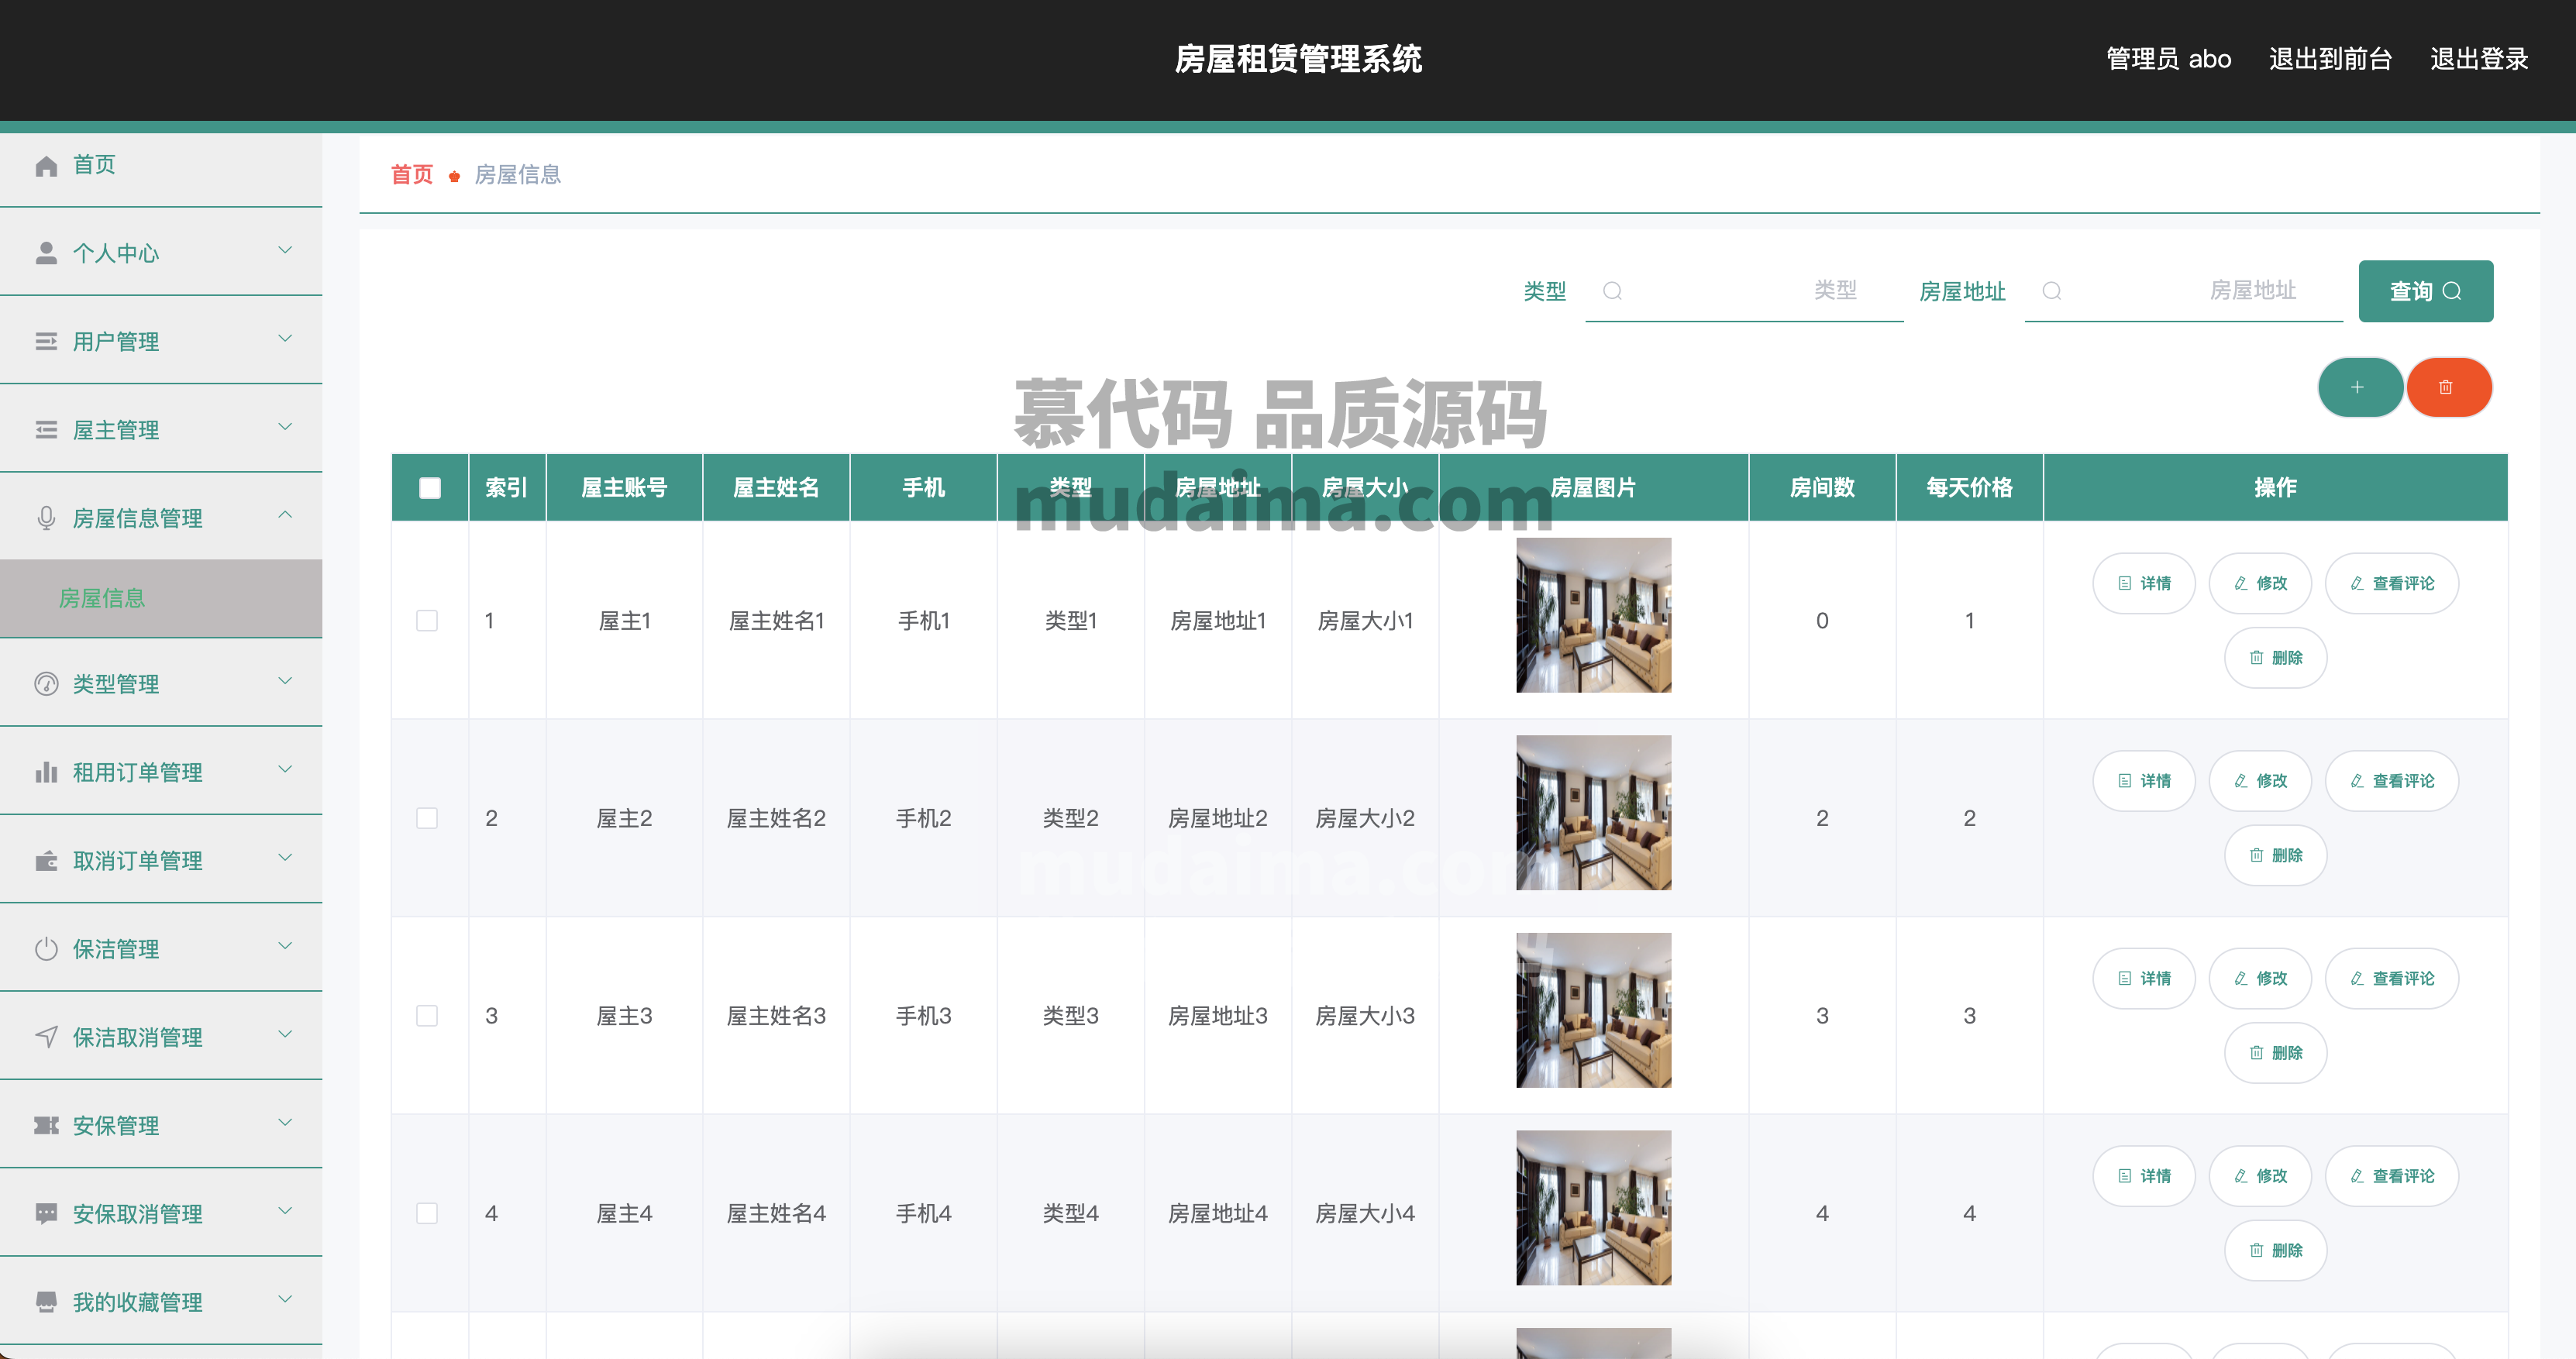Click the paper plane icon beside 保洁取消管理
Screen dimensions: 2576x1359
[46, 1037]
